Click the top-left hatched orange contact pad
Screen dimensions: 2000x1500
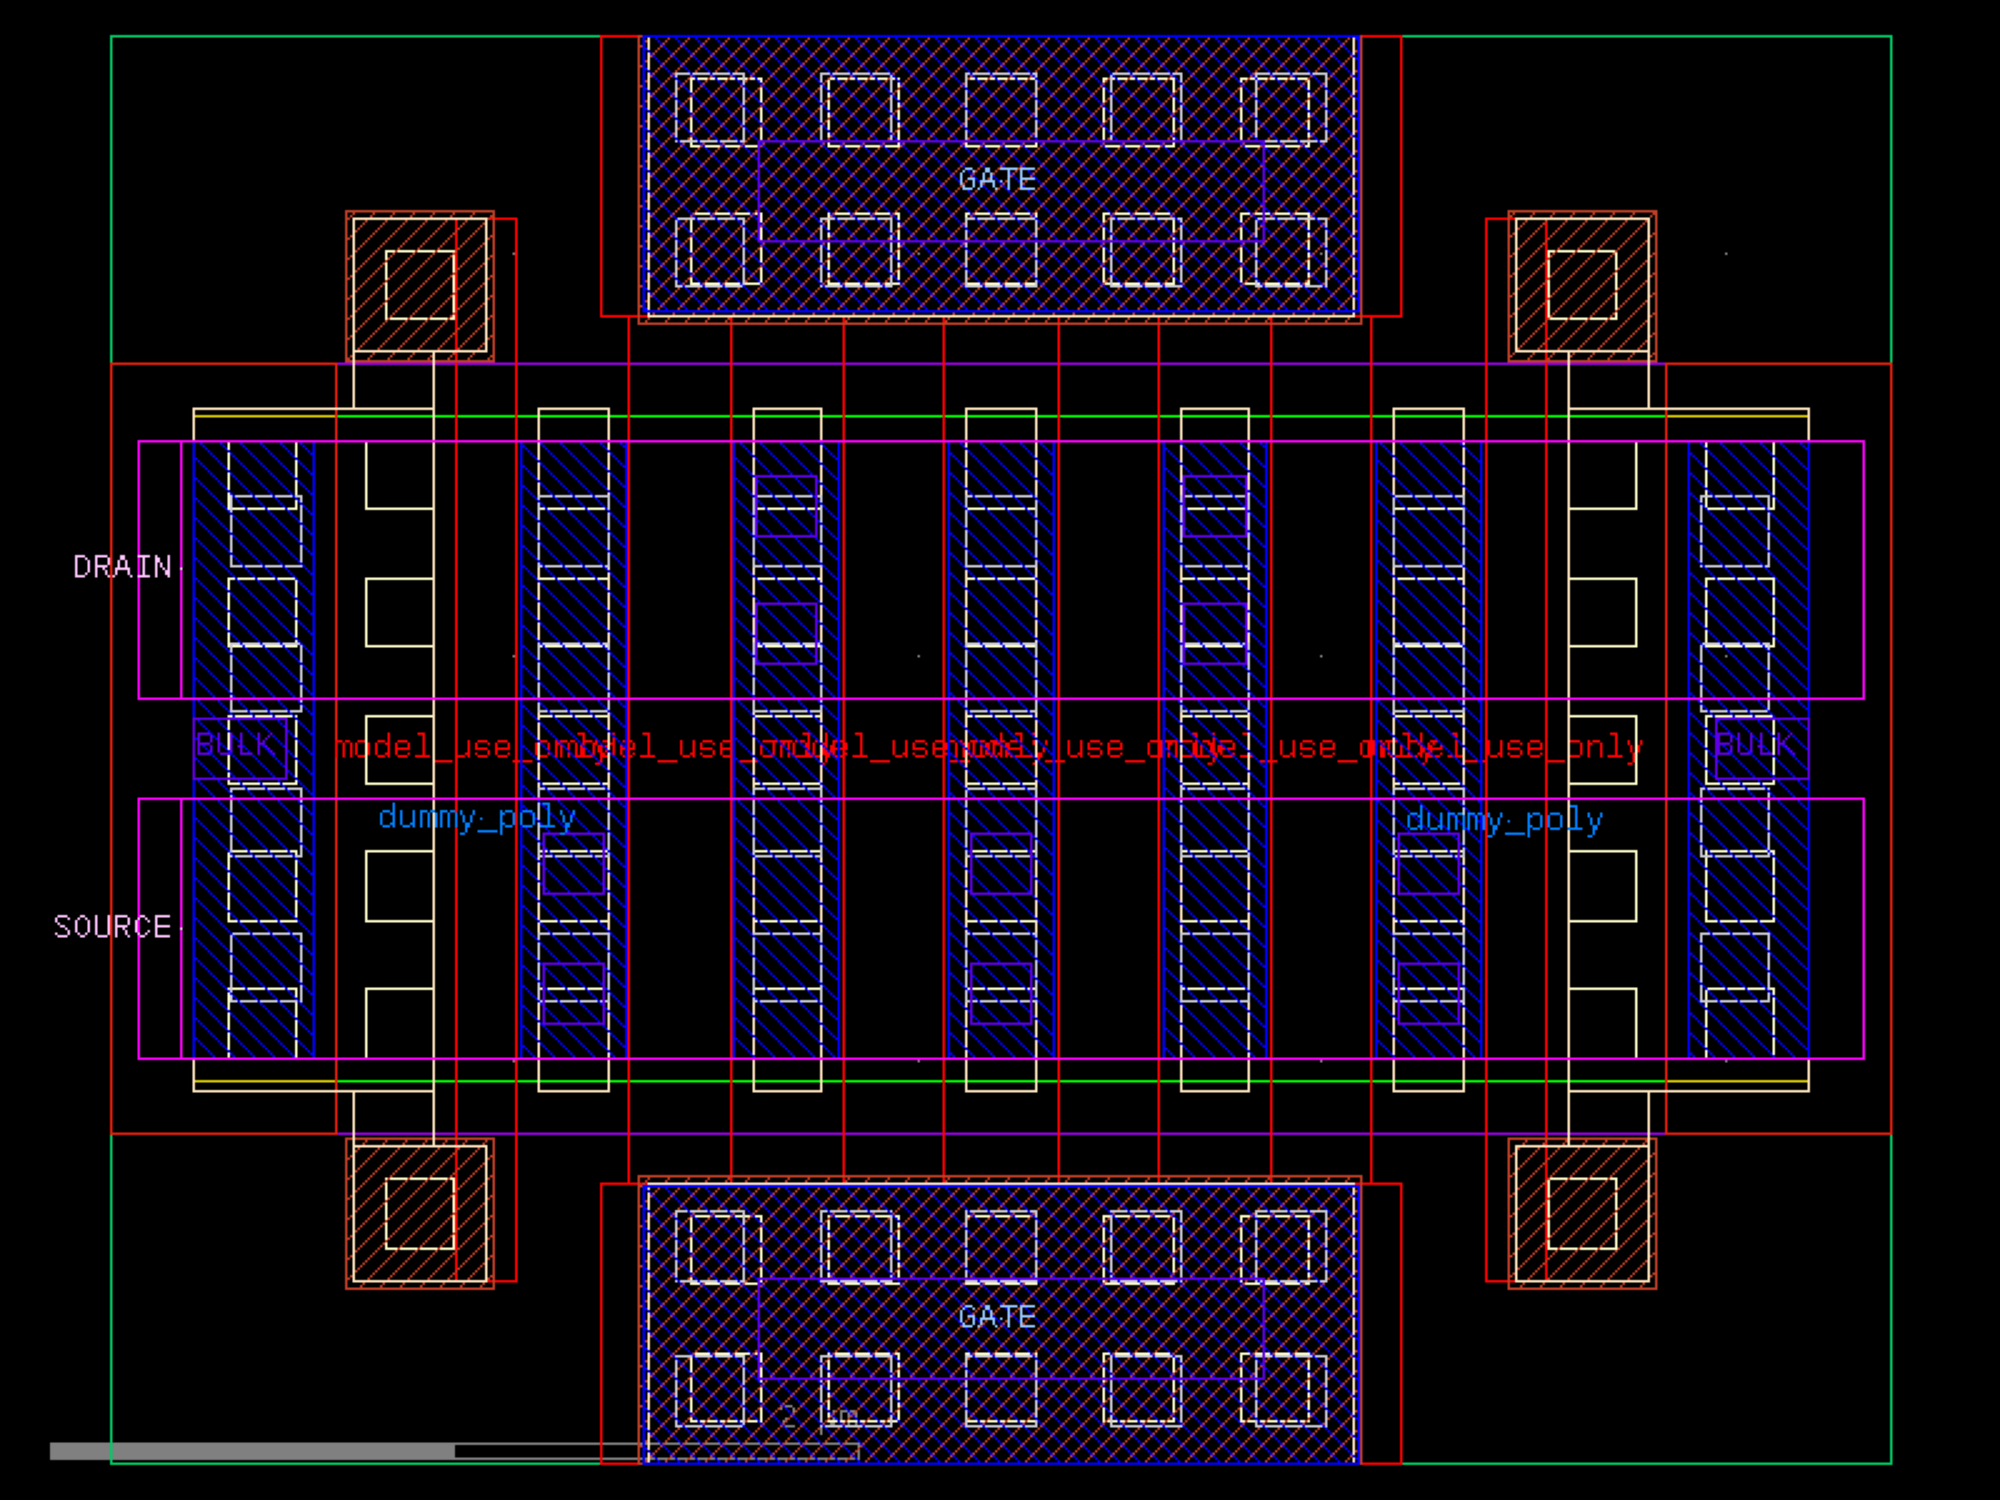click(x=420, y=285)
